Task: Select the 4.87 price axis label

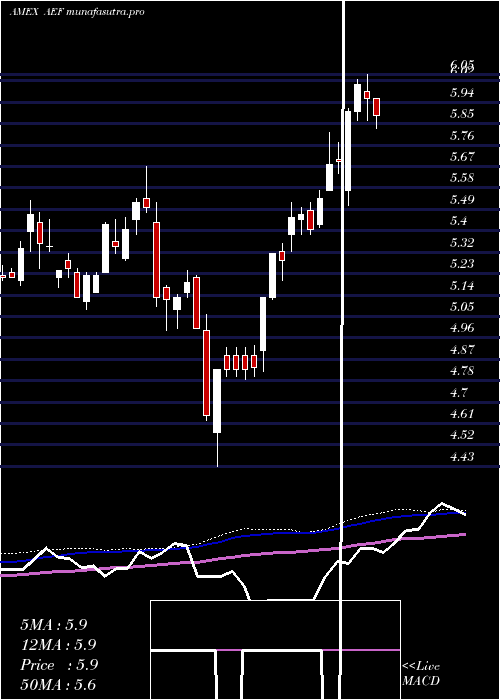Action: pyautogui.click(x=462, y=349)
